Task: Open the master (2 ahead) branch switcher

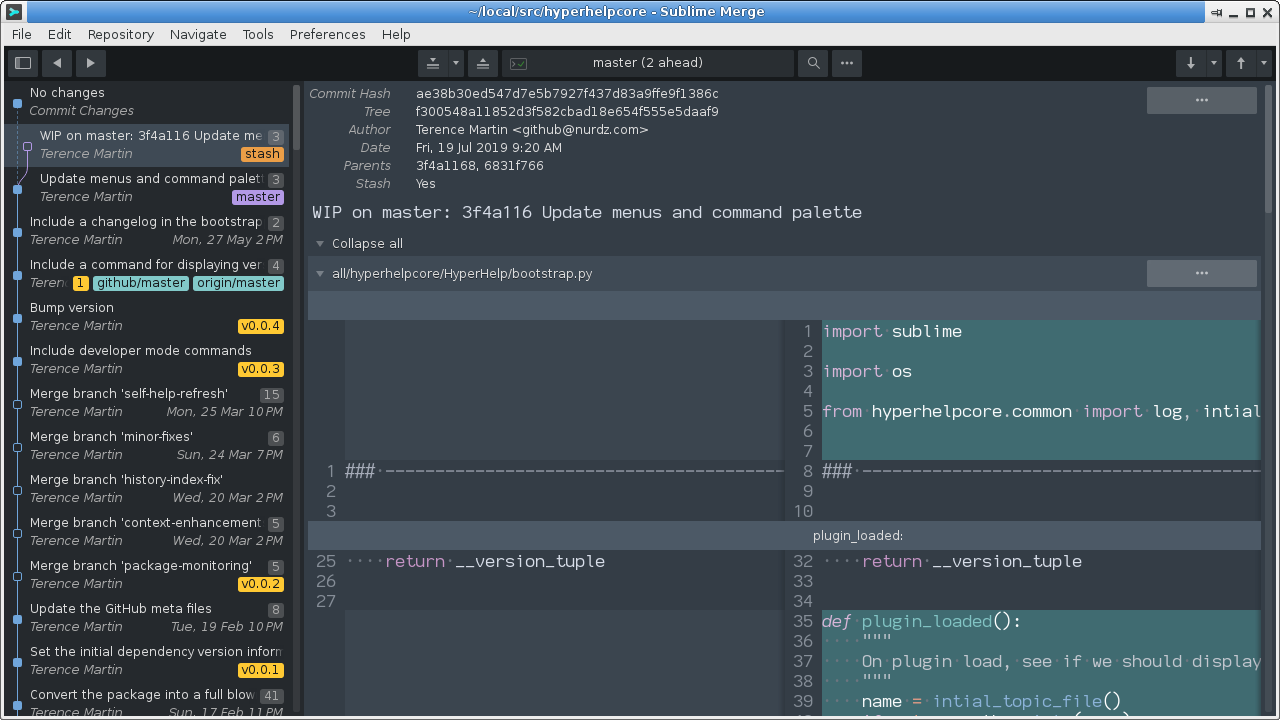Action: [x=648, y=63]
